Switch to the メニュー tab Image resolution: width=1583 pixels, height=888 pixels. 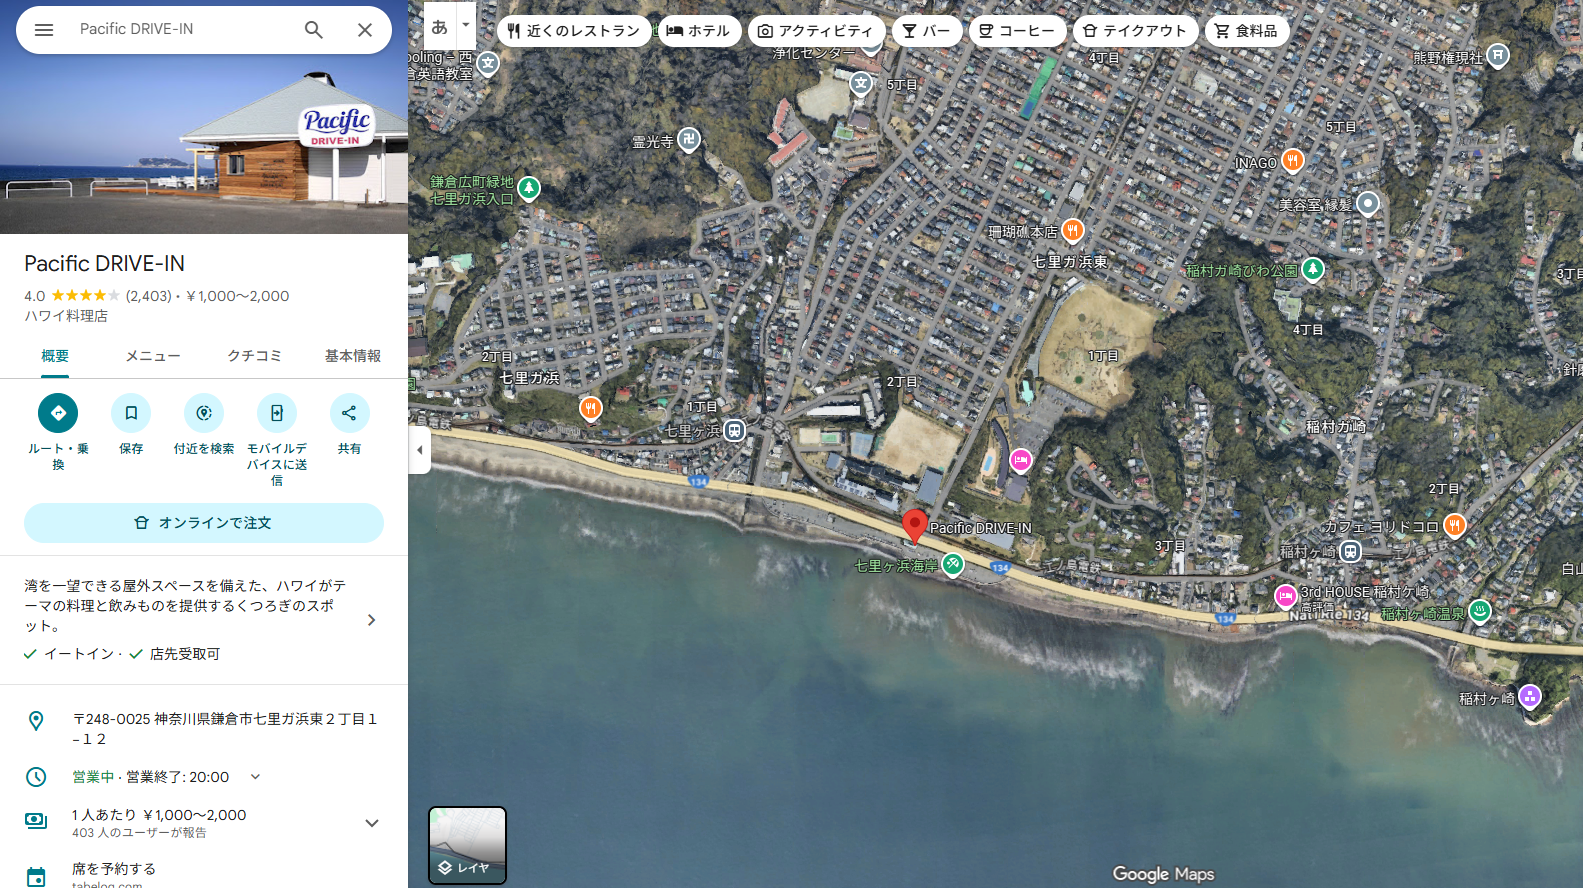tap(153, 356)
